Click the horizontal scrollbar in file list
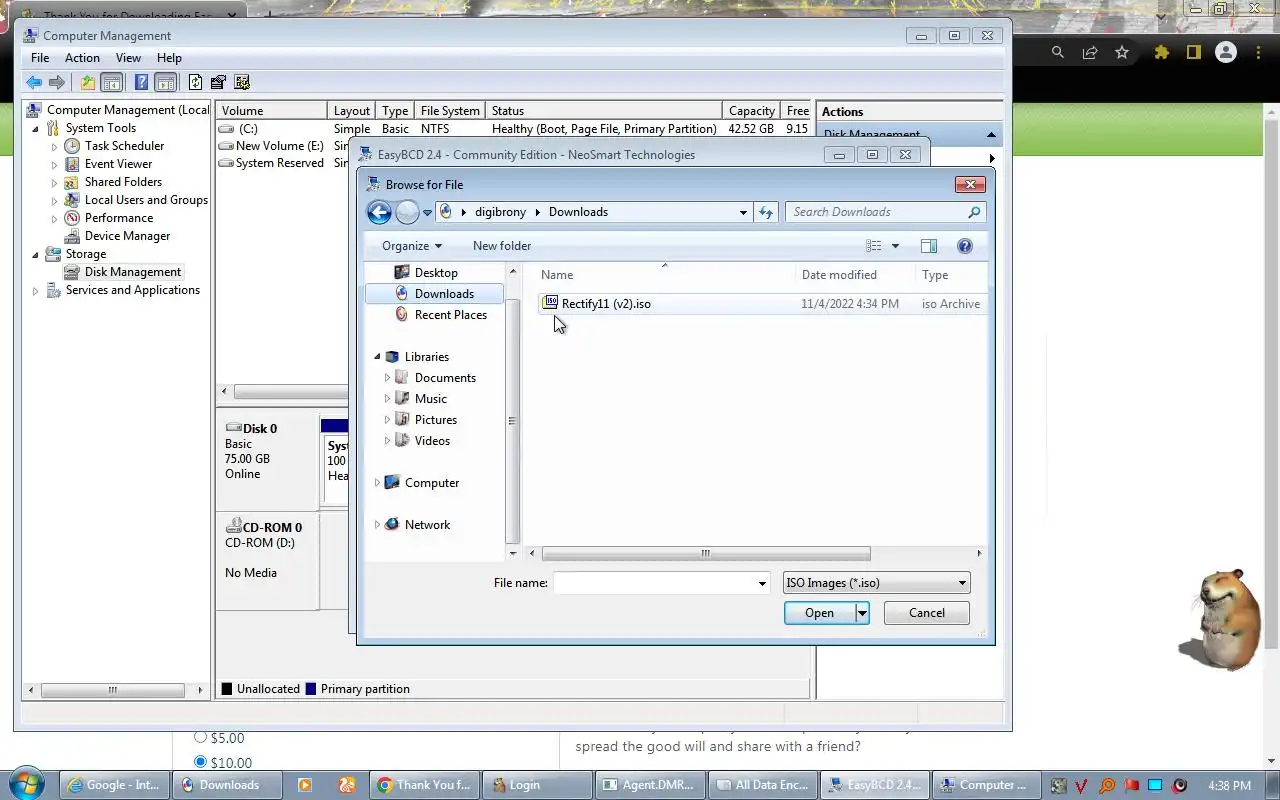Screen dimensions: 1280x800 tap(706, 553)
